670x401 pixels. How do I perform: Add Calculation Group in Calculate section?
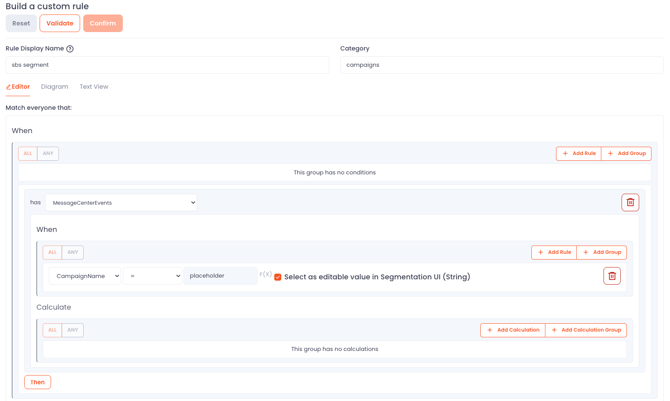tap(587, 330)
